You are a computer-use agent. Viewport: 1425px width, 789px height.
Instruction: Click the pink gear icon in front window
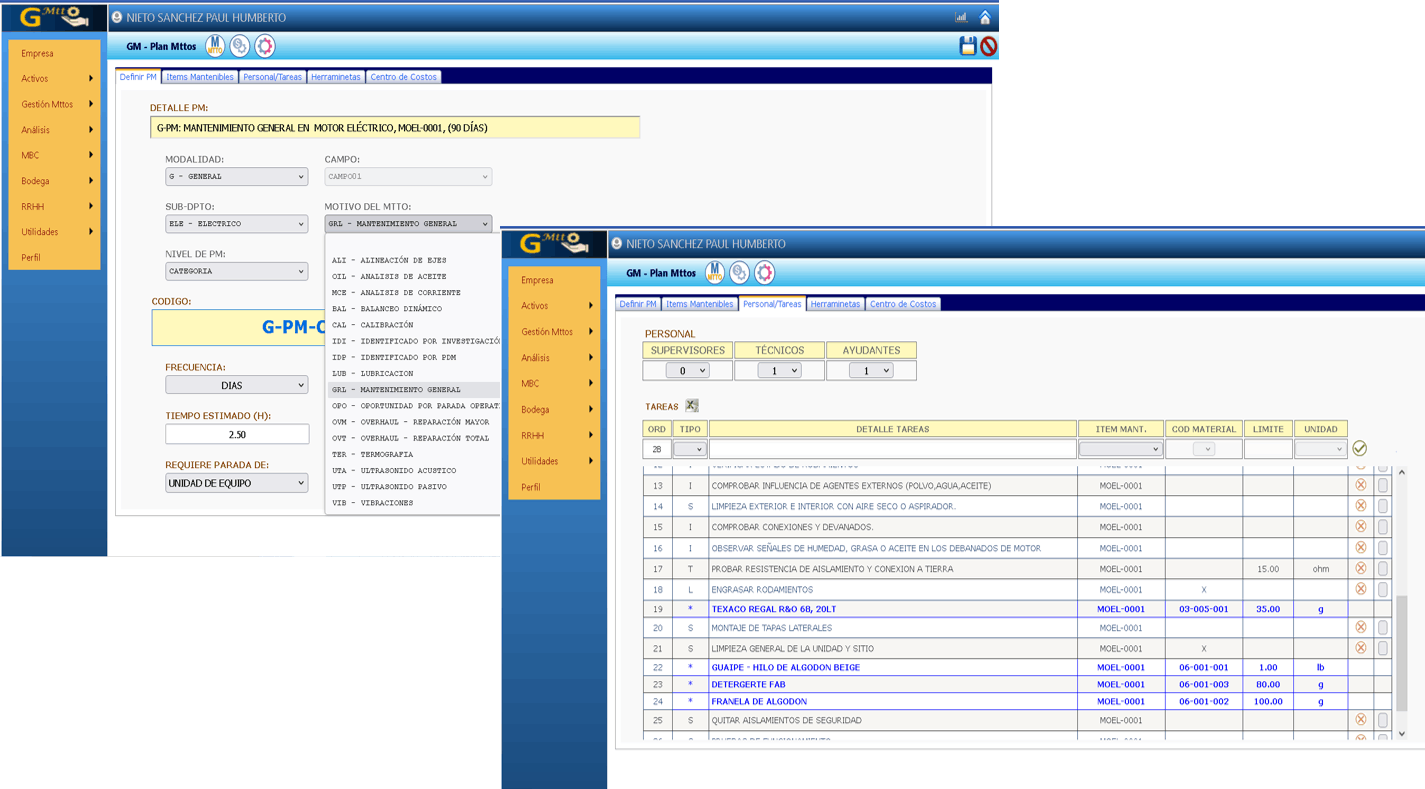pos(764,272)
